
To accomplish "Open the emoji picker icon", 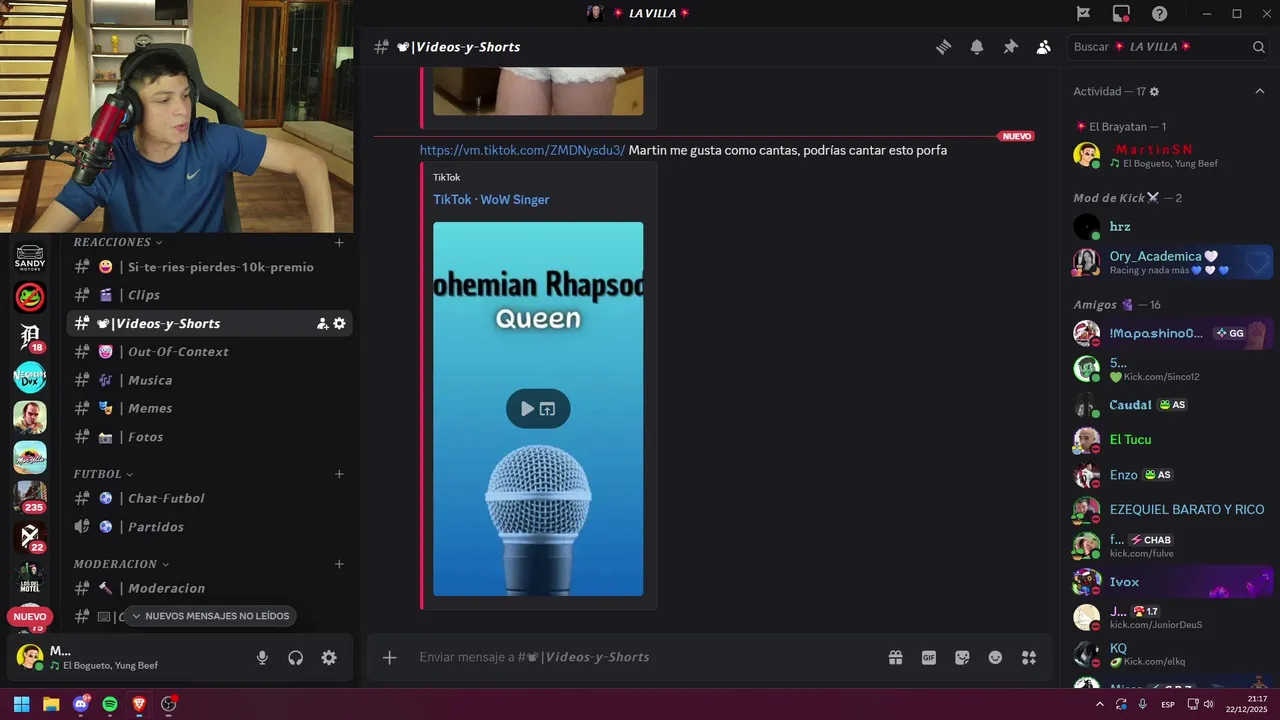I will click(x=995, y=657).
